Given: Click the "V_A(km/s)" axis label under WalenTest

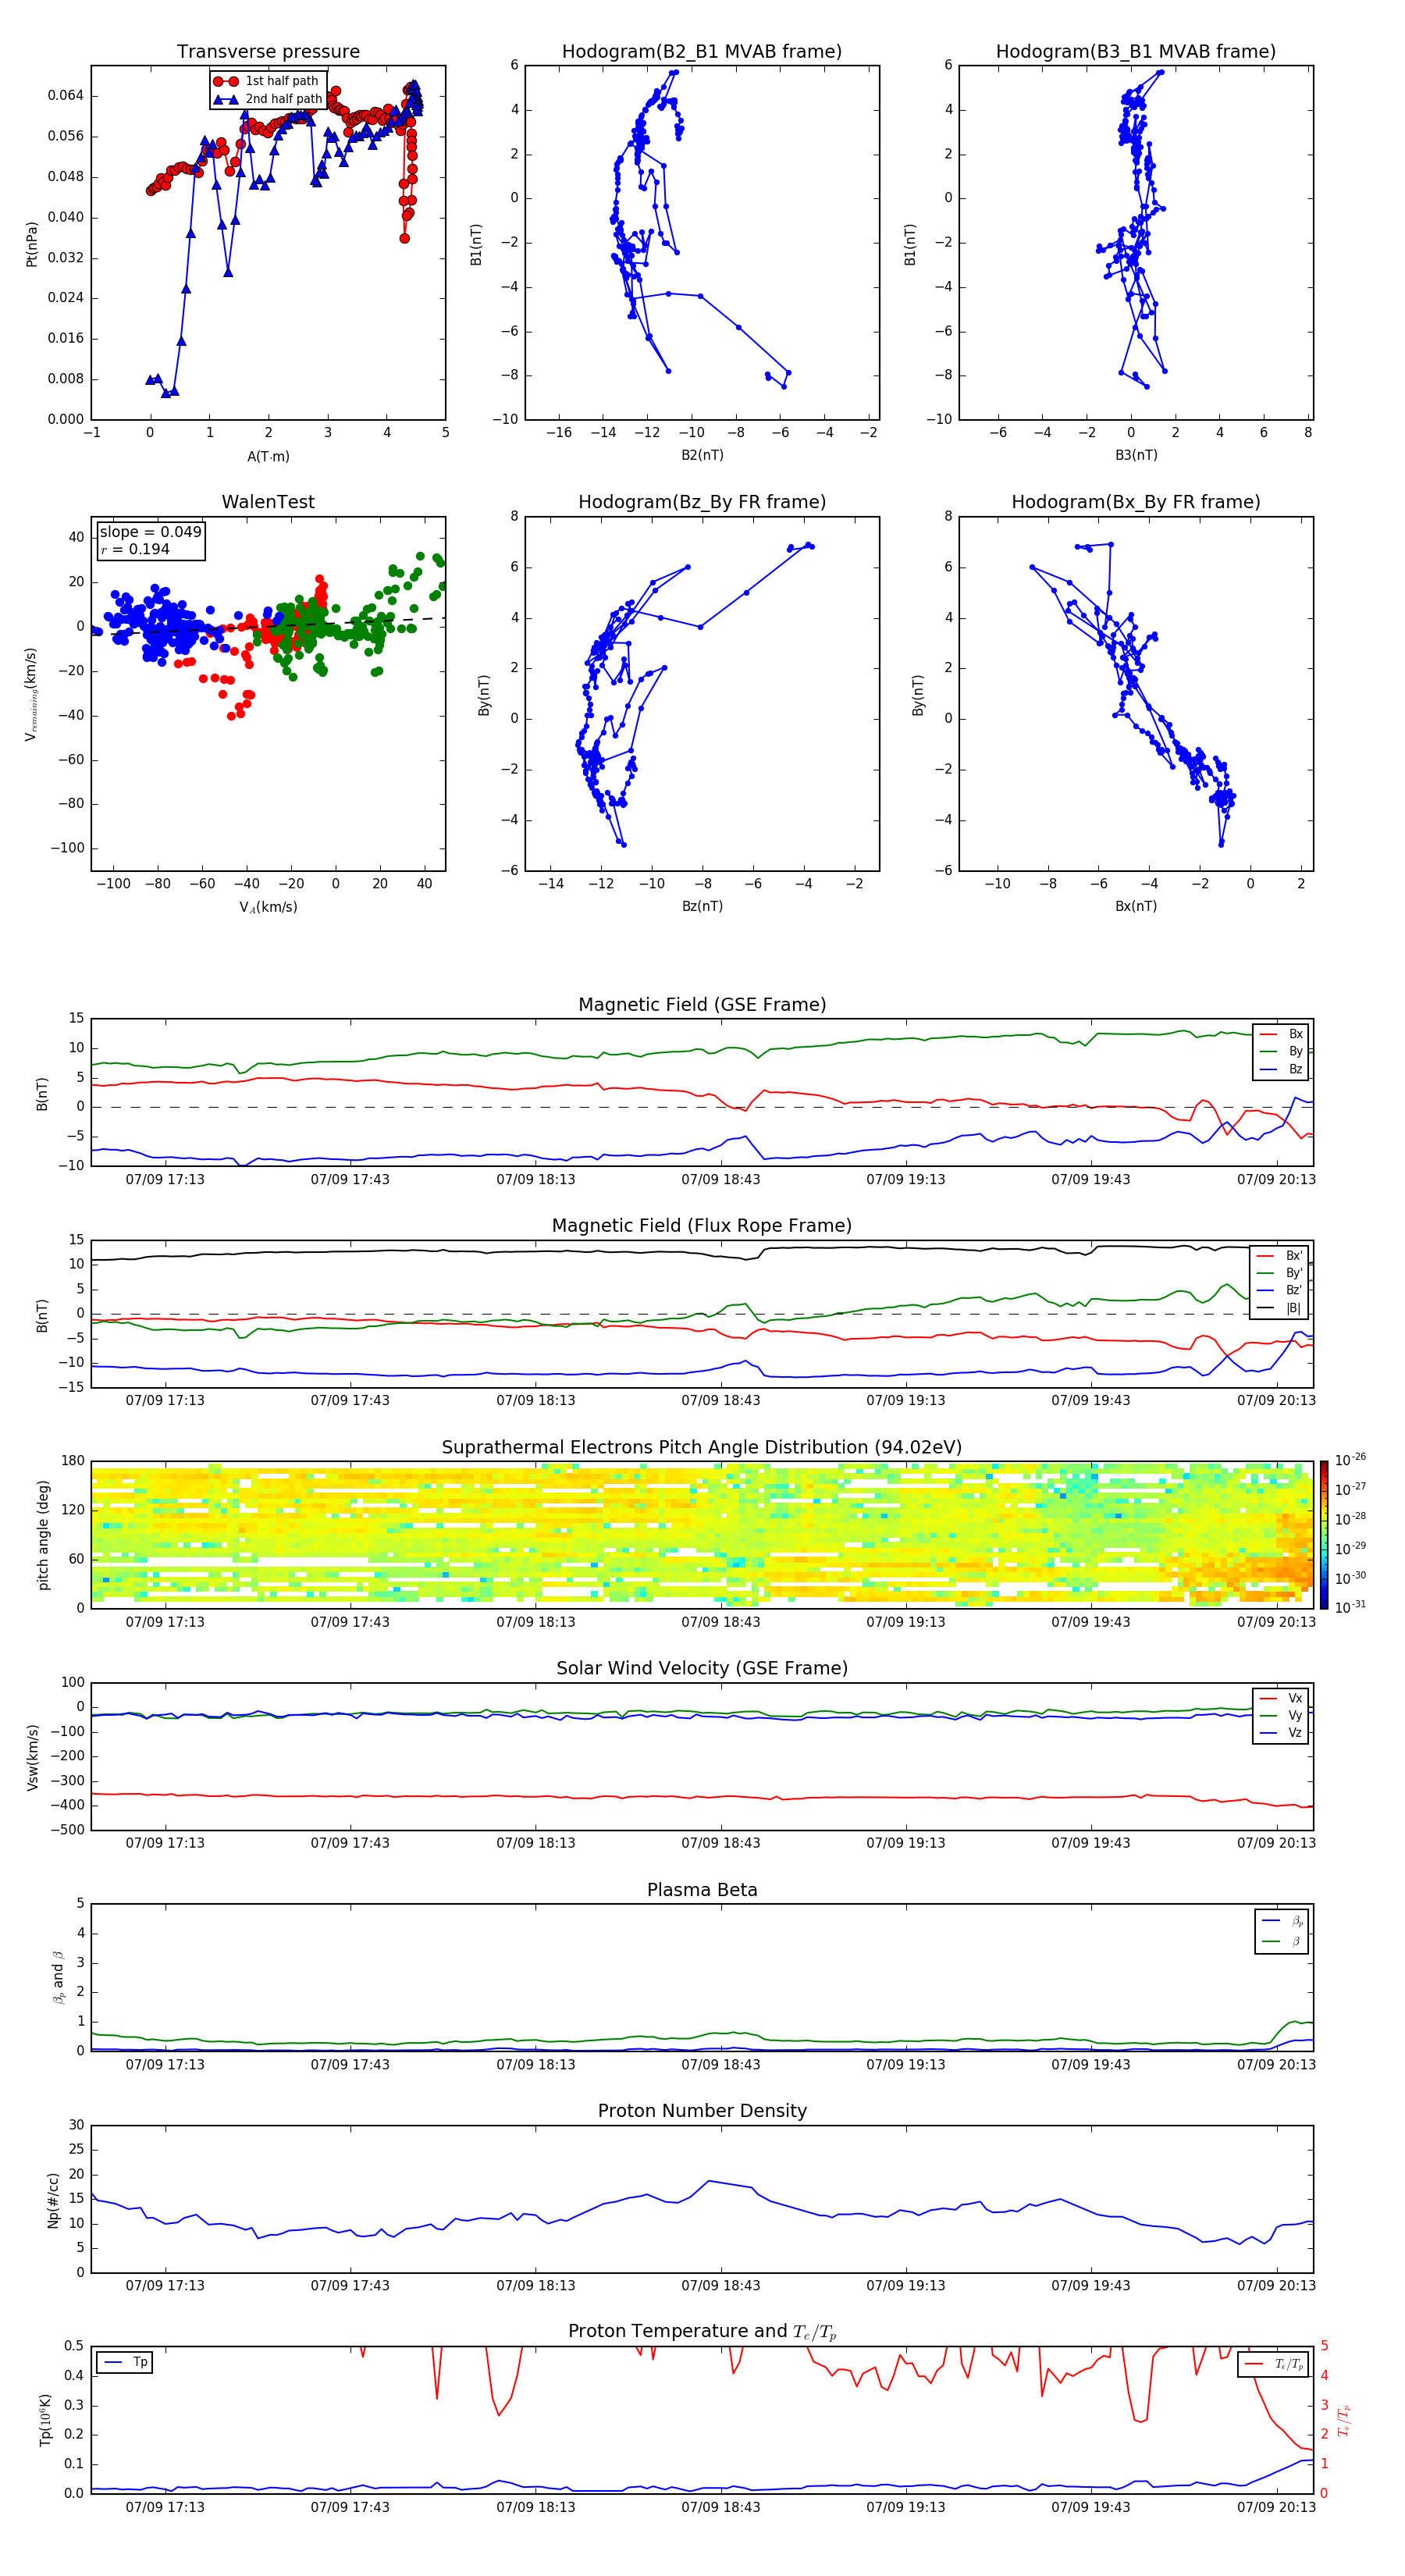Looking at the screenshot, I should [x=268, y=908].
